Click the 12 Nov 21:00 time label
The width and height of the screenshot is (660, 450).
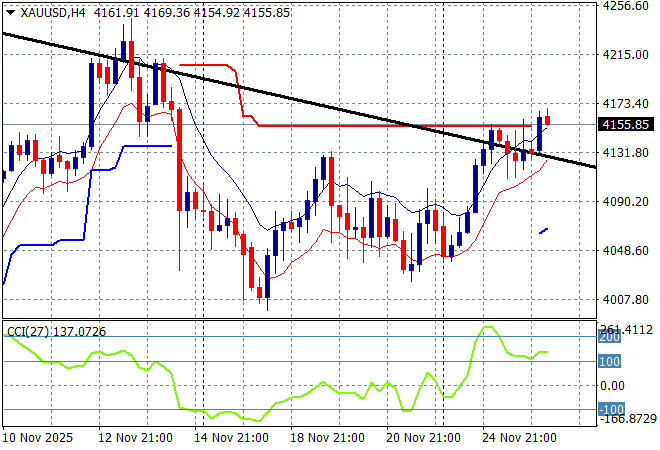click(135, 438)
